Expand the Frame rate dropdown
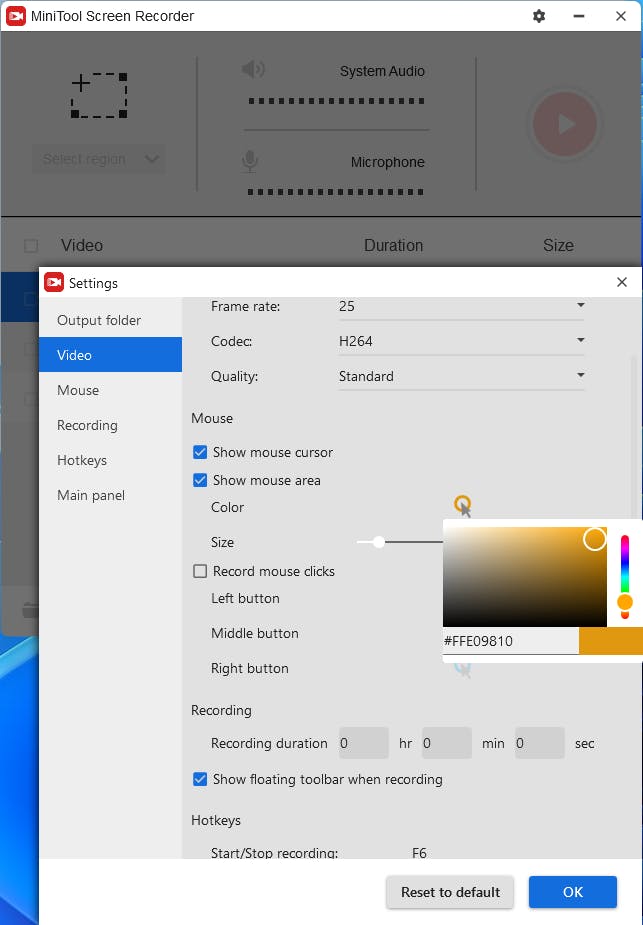Screen dimensions: 643x925 [580, 306]
